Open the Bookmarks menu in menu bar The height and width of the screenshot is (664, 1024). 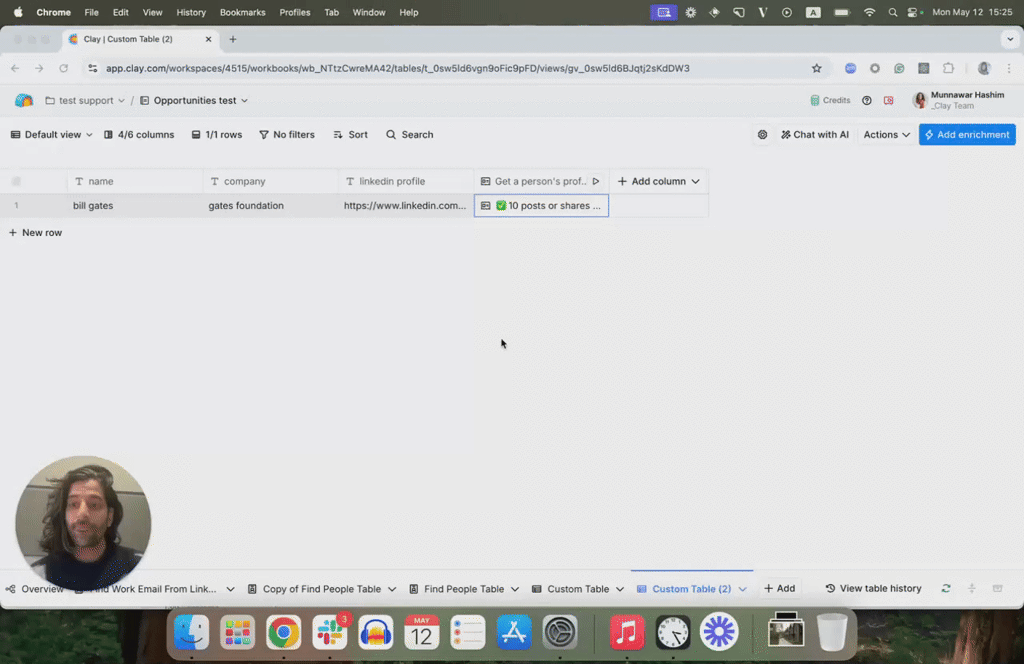[241, 12]
